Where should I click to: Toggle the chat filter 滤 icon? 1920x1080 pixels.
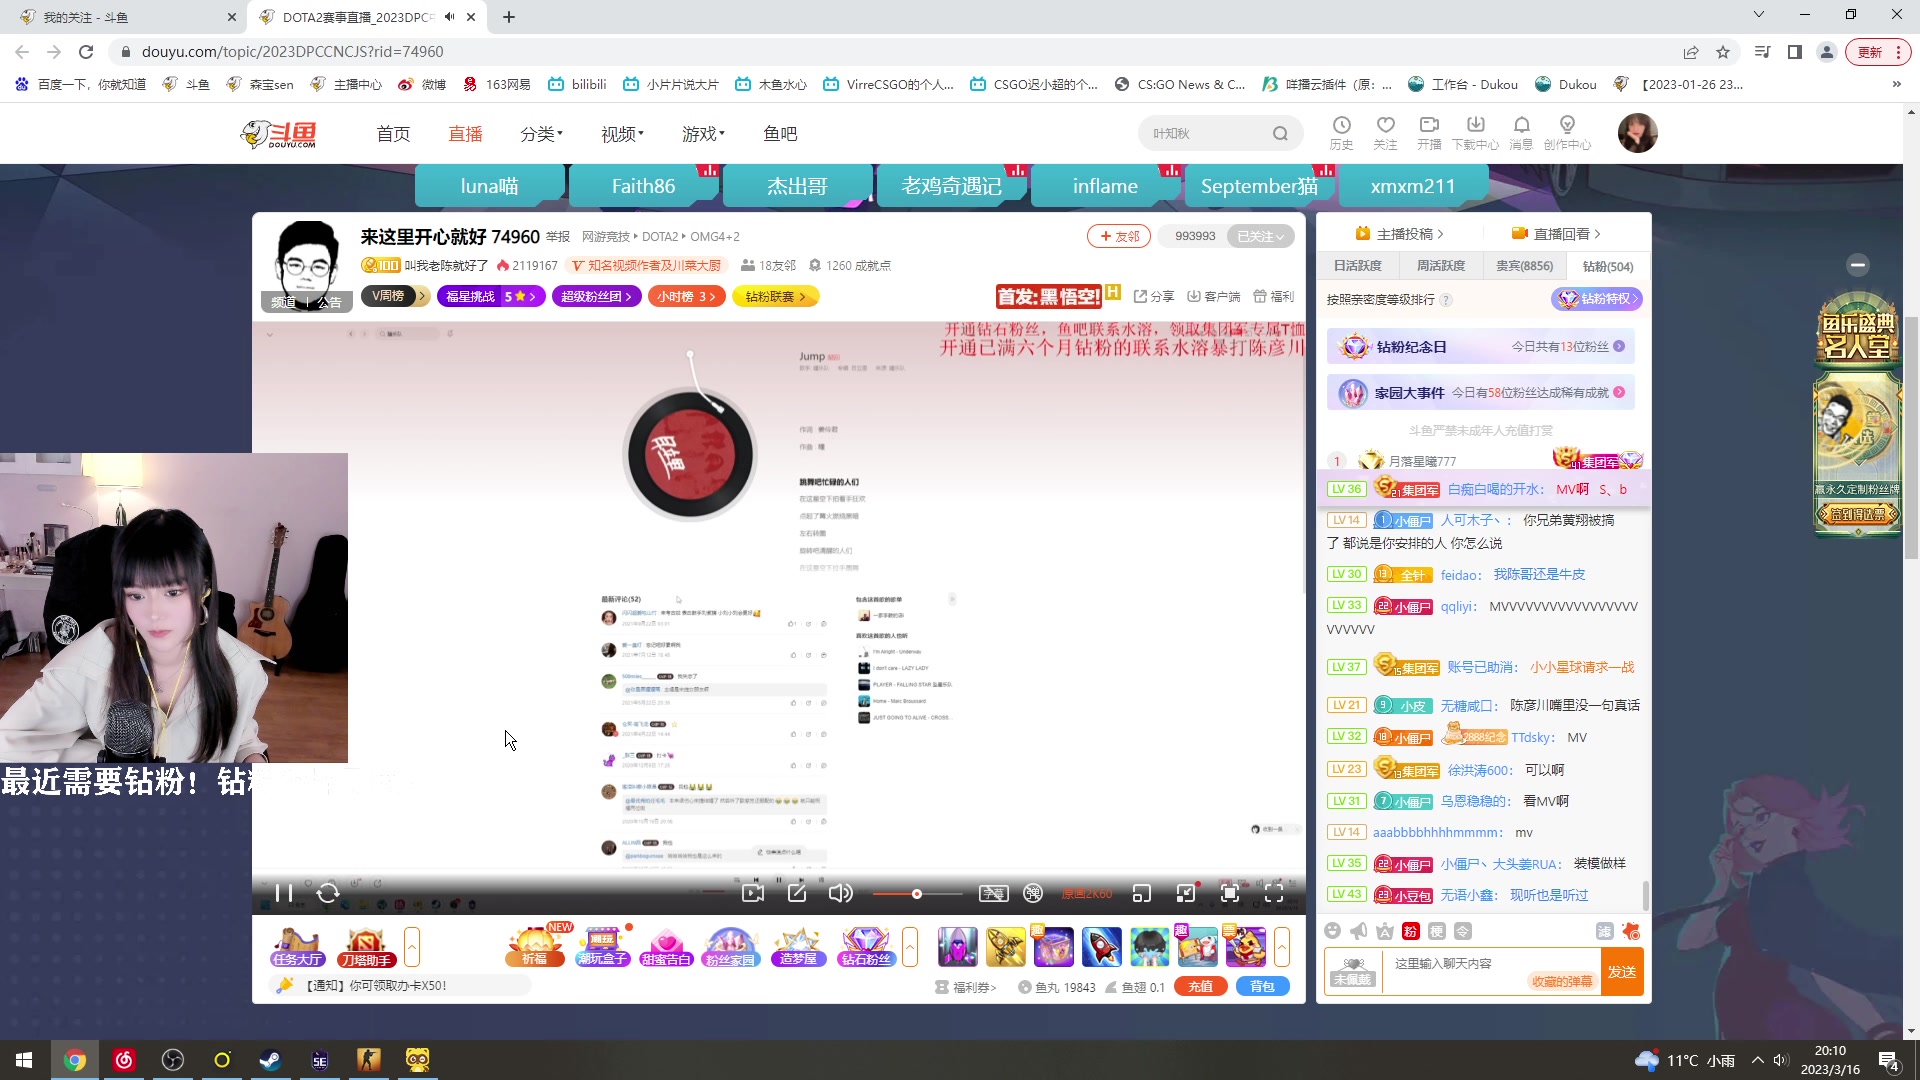pyautogui.click(x=1604, y=931)
